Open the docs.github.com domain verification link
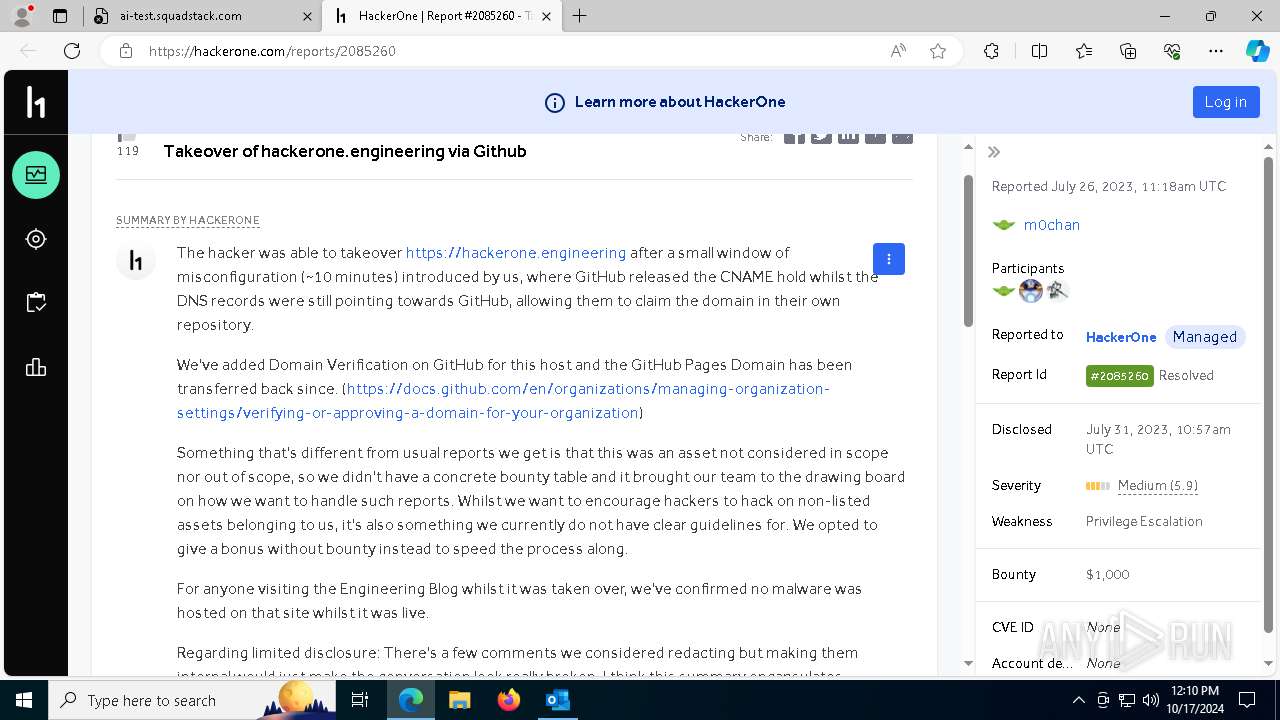 (x=503, y=401)
